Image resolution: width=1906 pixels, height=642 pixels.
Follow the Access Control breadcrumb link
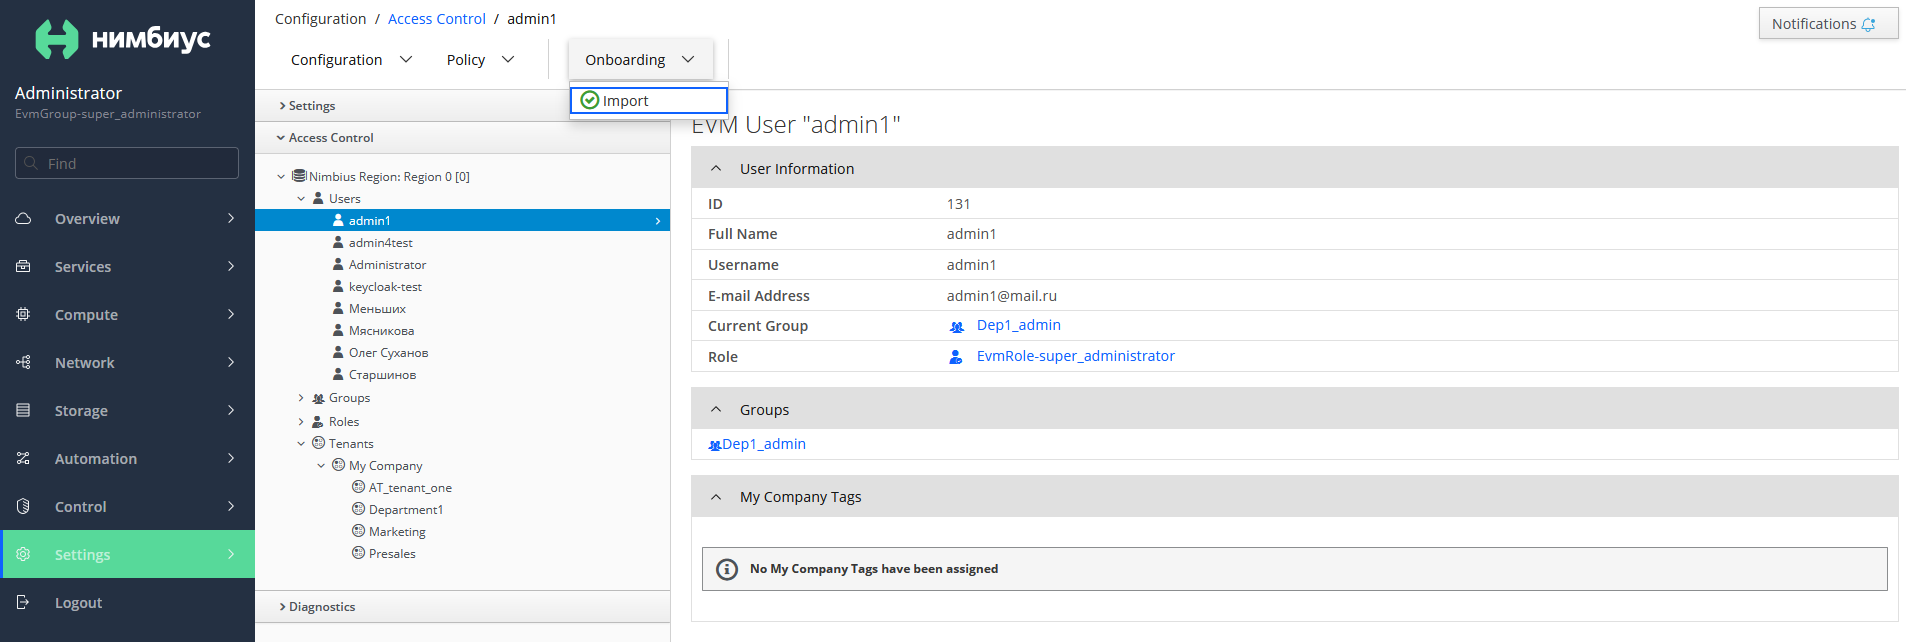pyautogui.click(x=437, y=19)
